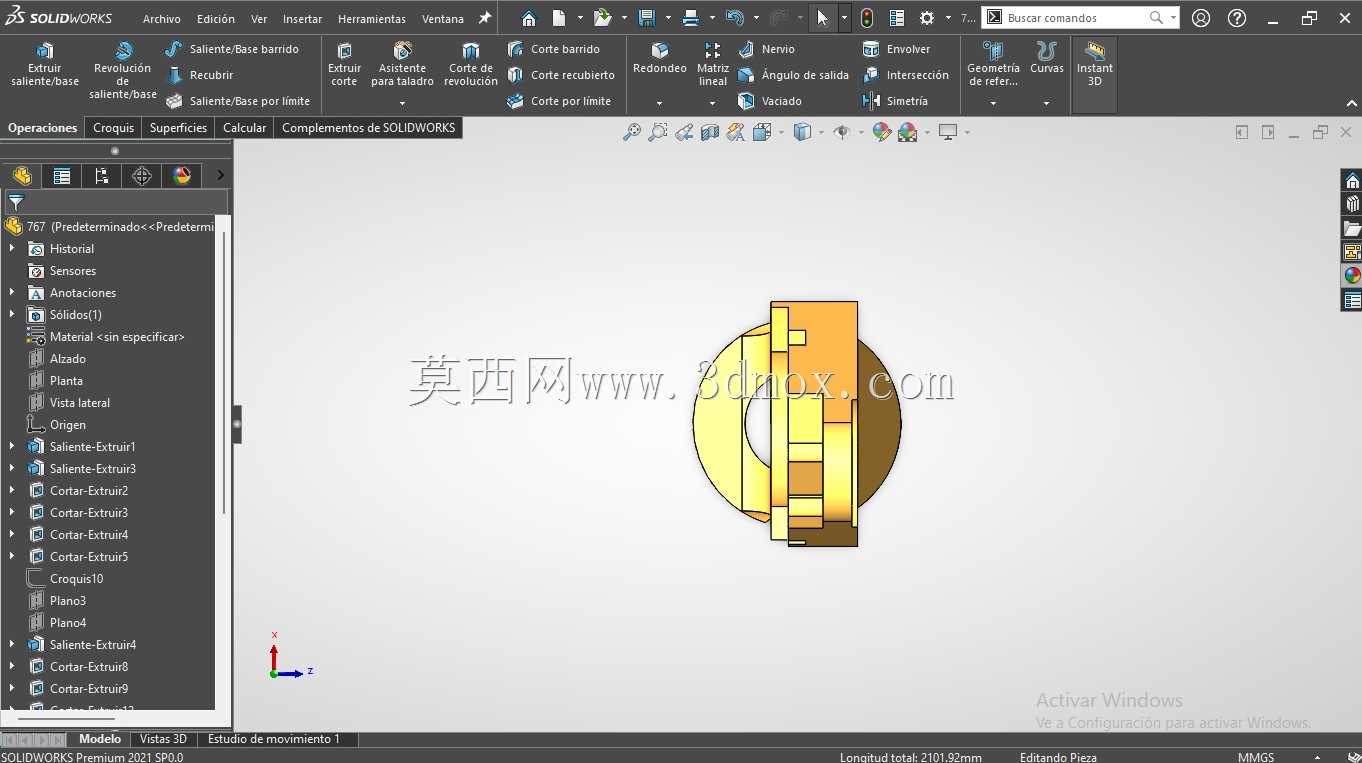Apply the Redondeo fillet tool

click(x=659, y=59)
